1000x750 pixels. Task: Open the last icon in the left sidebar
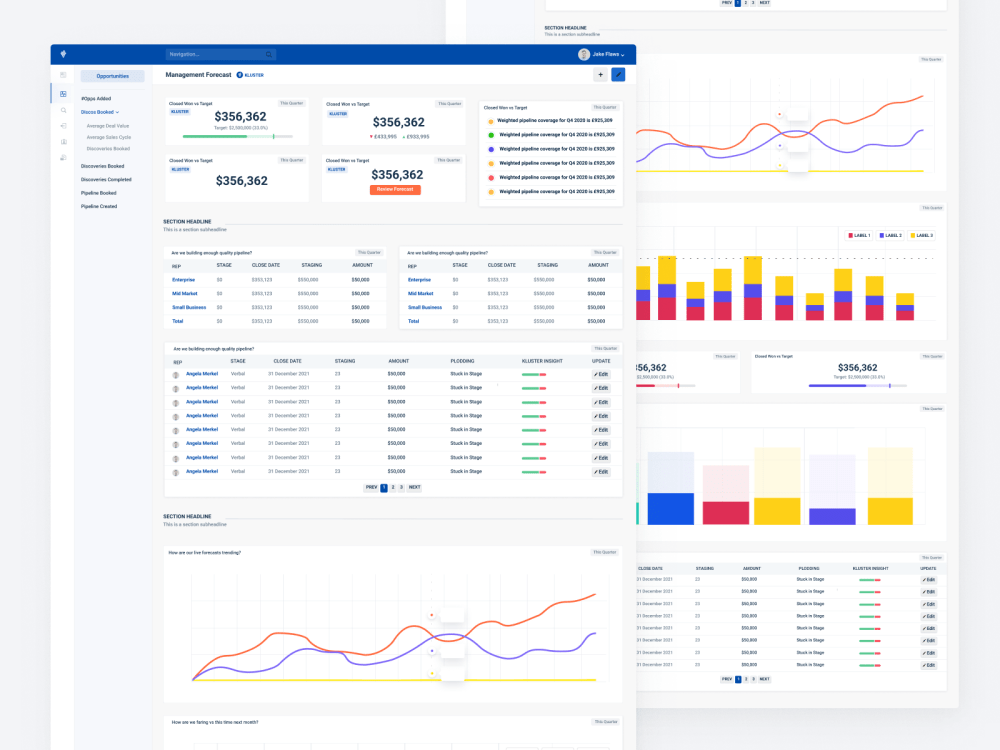[63, 158]
